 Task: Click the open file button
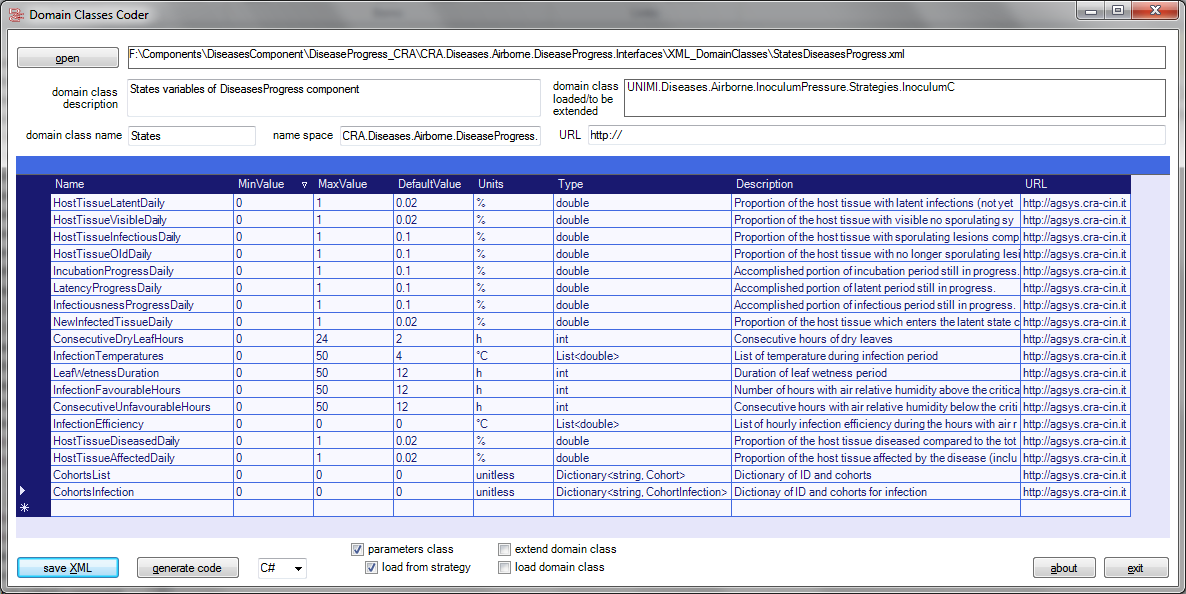click(x=67, y=58)
